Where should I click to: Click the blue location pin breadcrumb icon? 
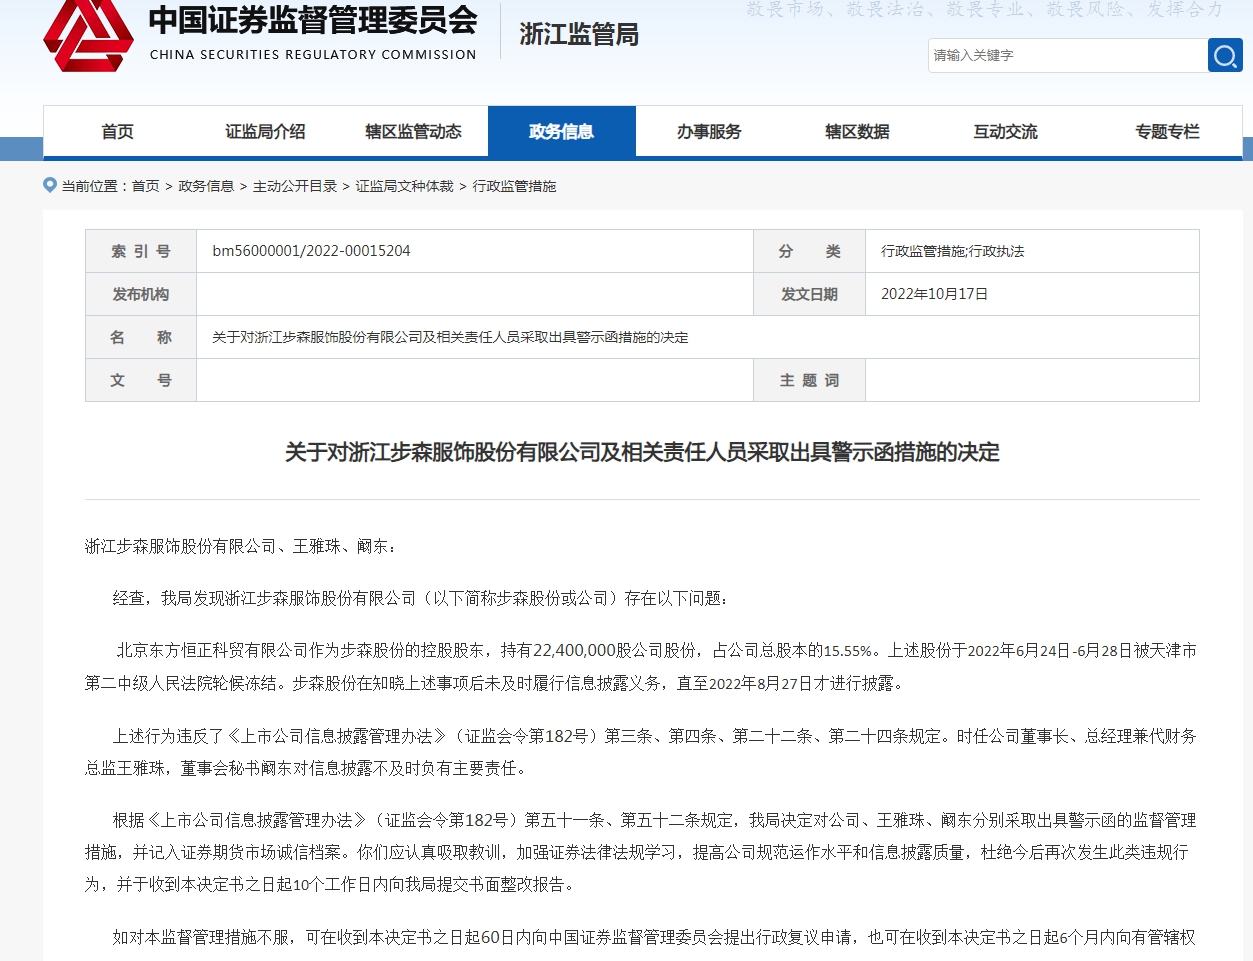[x=48, y=184]
